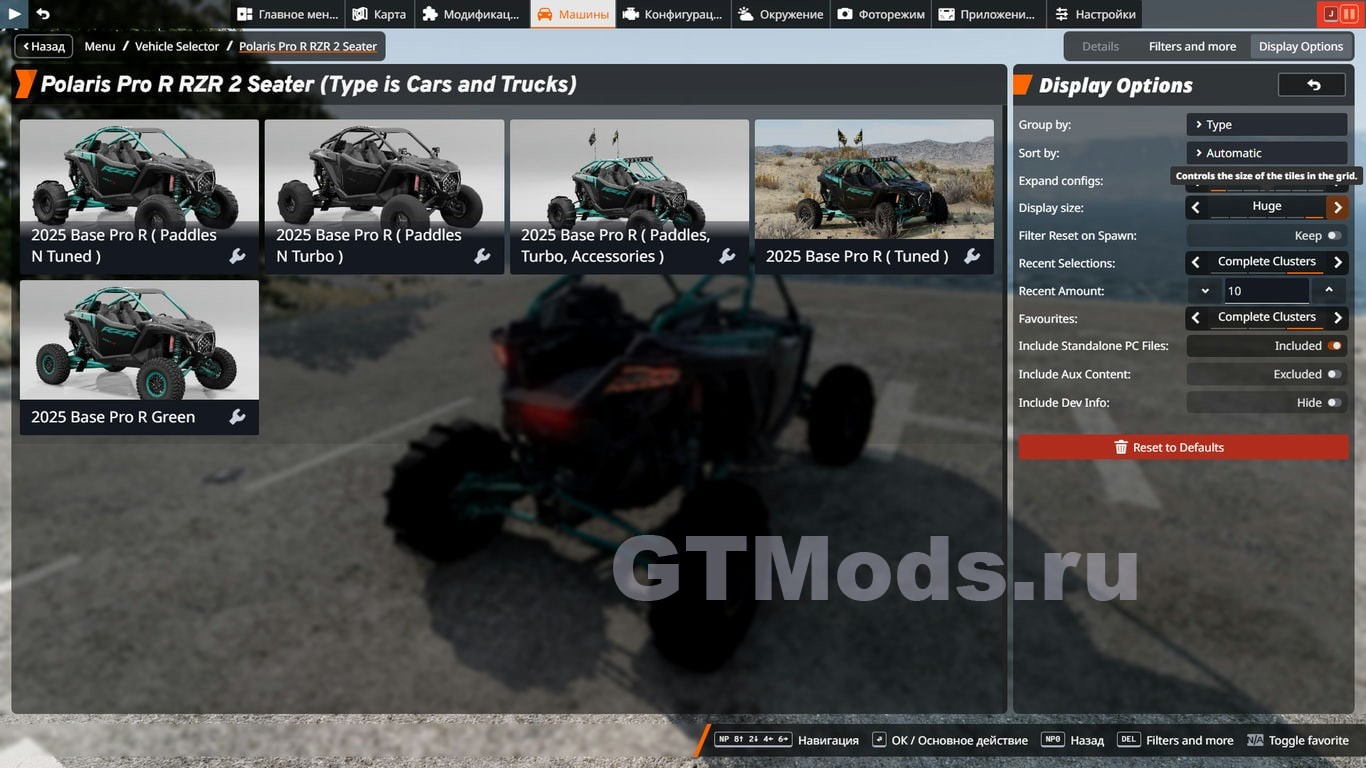Click the undo arrow next to play

click(43, 14)
